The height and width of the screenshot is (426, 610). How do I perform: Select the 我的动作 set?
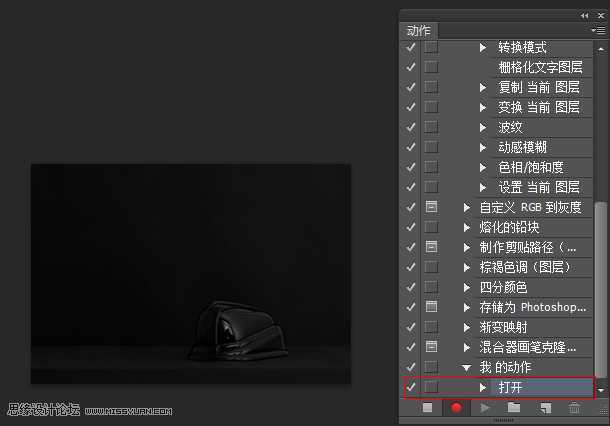(505, 367)
